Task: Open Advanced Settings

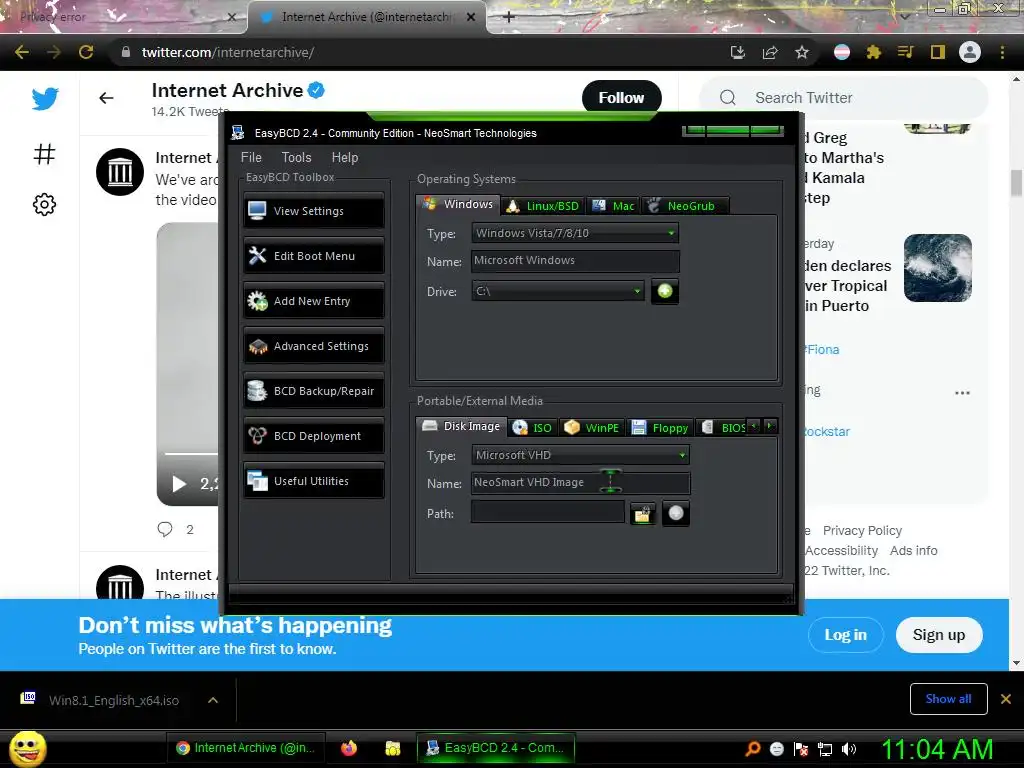Action: (x=313, y=346)
